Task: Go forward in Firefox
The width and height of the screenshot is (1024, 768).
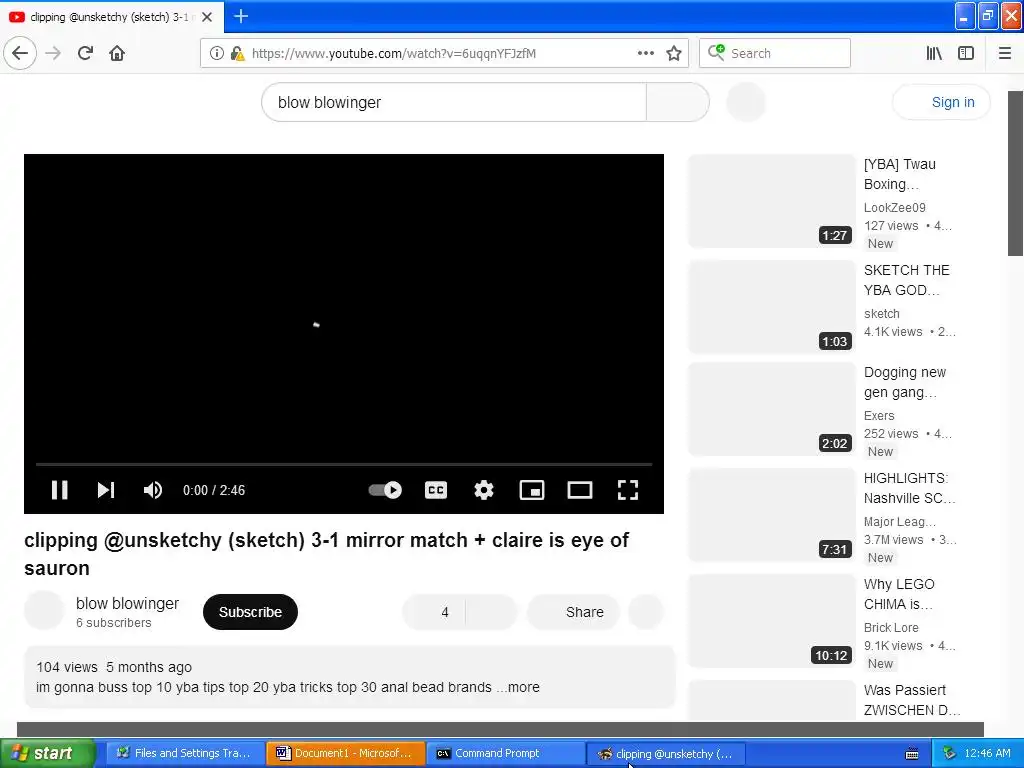Action: [54, 53]
